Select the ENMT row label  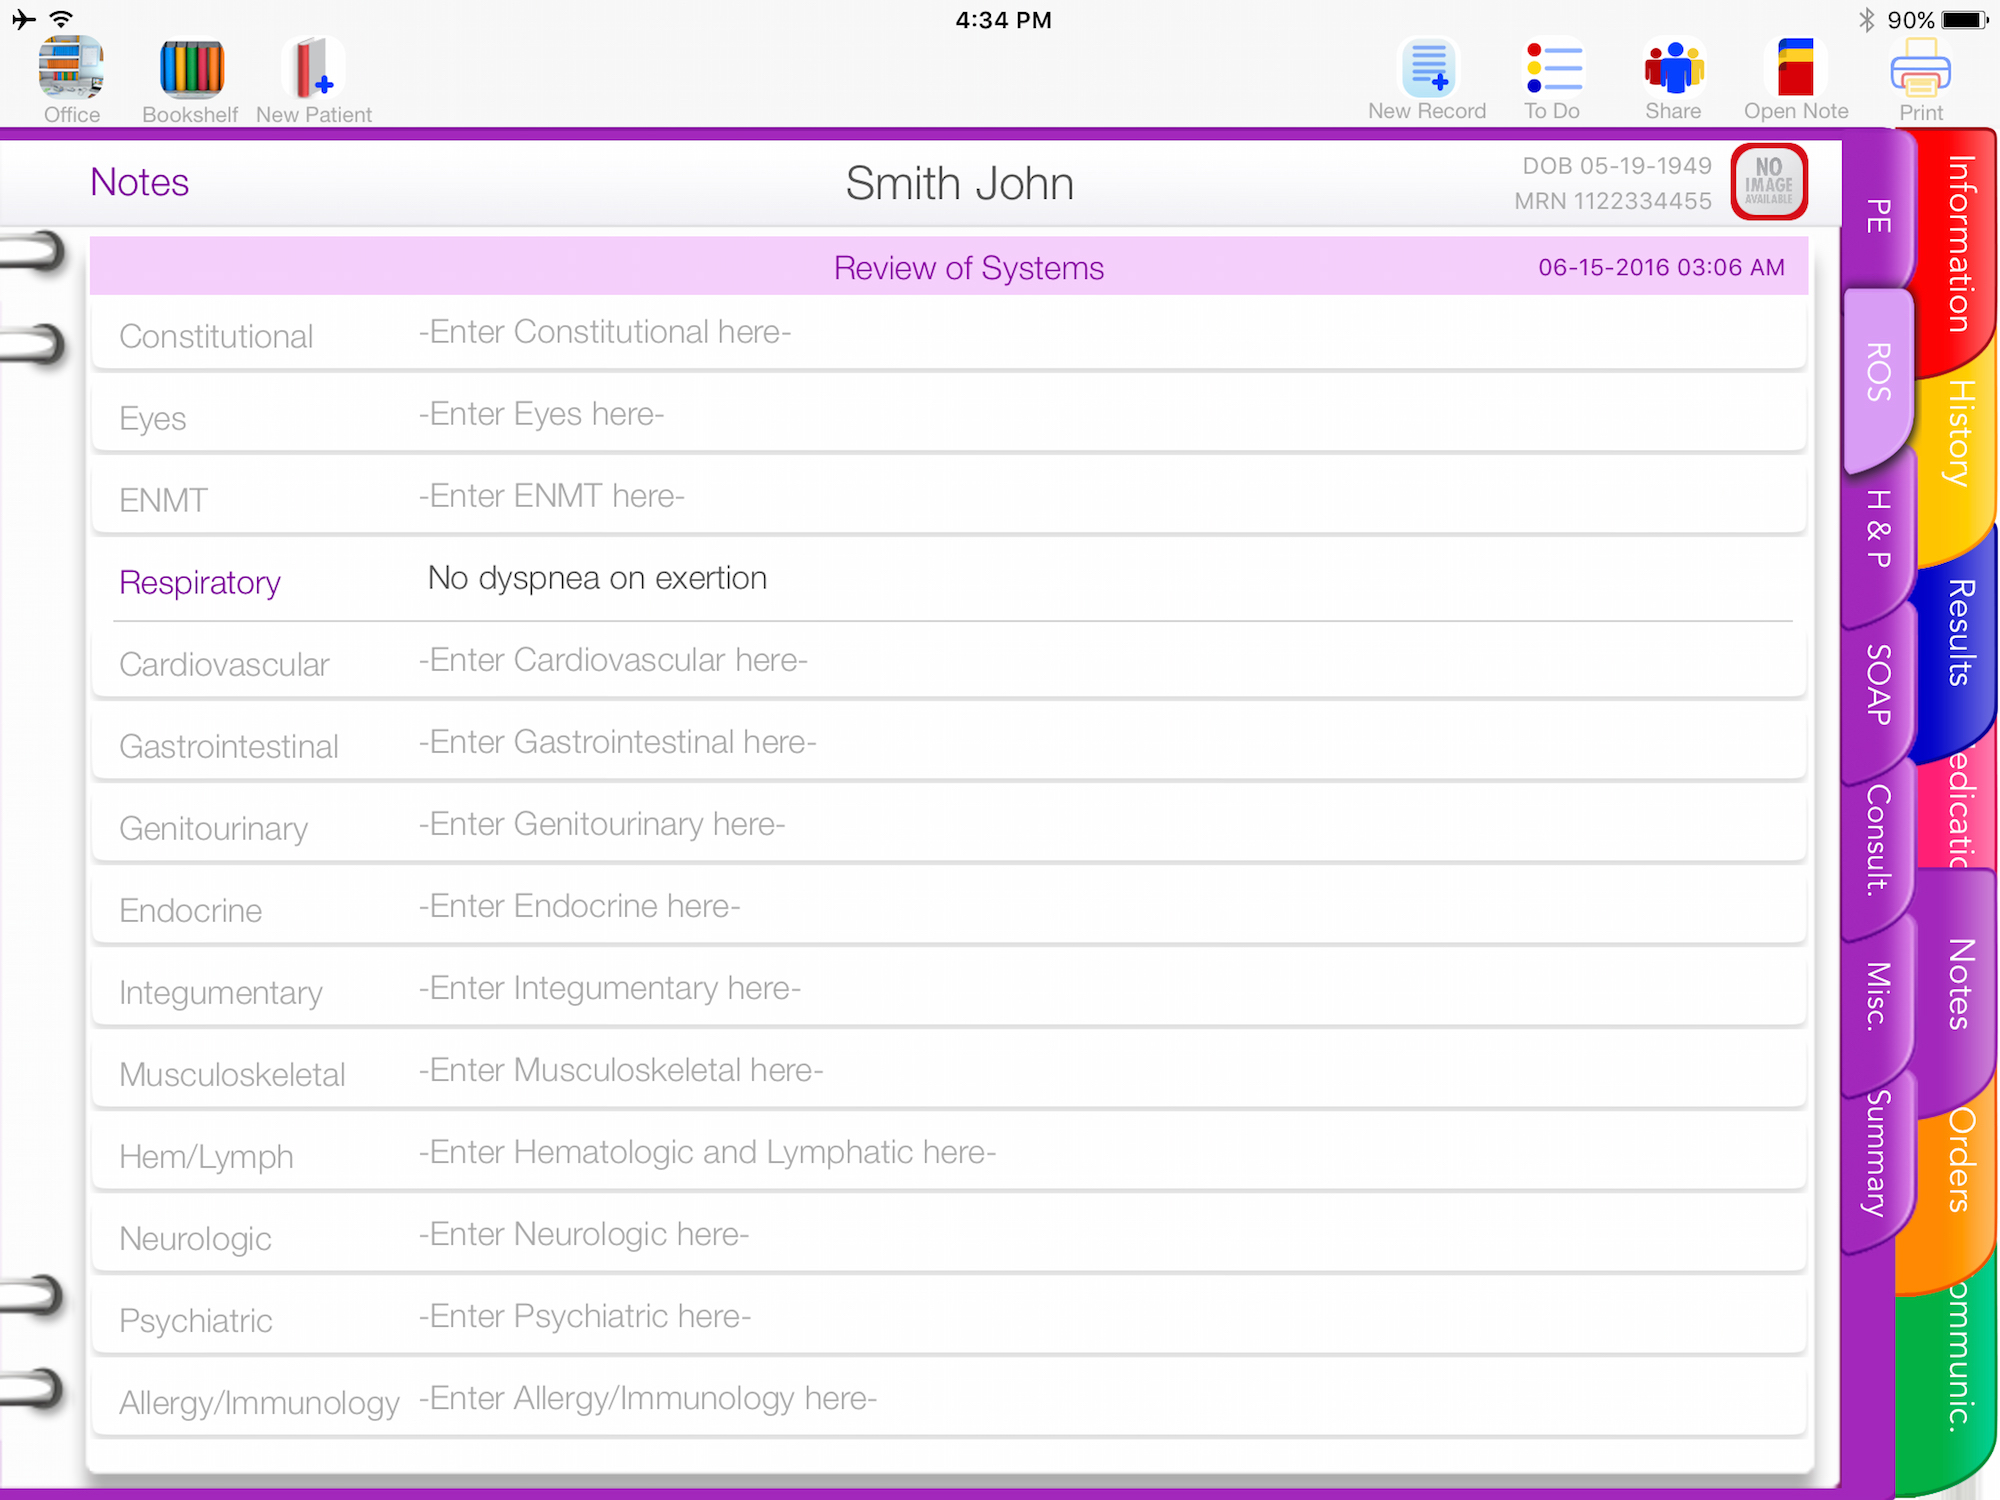(x=163, y=500)
